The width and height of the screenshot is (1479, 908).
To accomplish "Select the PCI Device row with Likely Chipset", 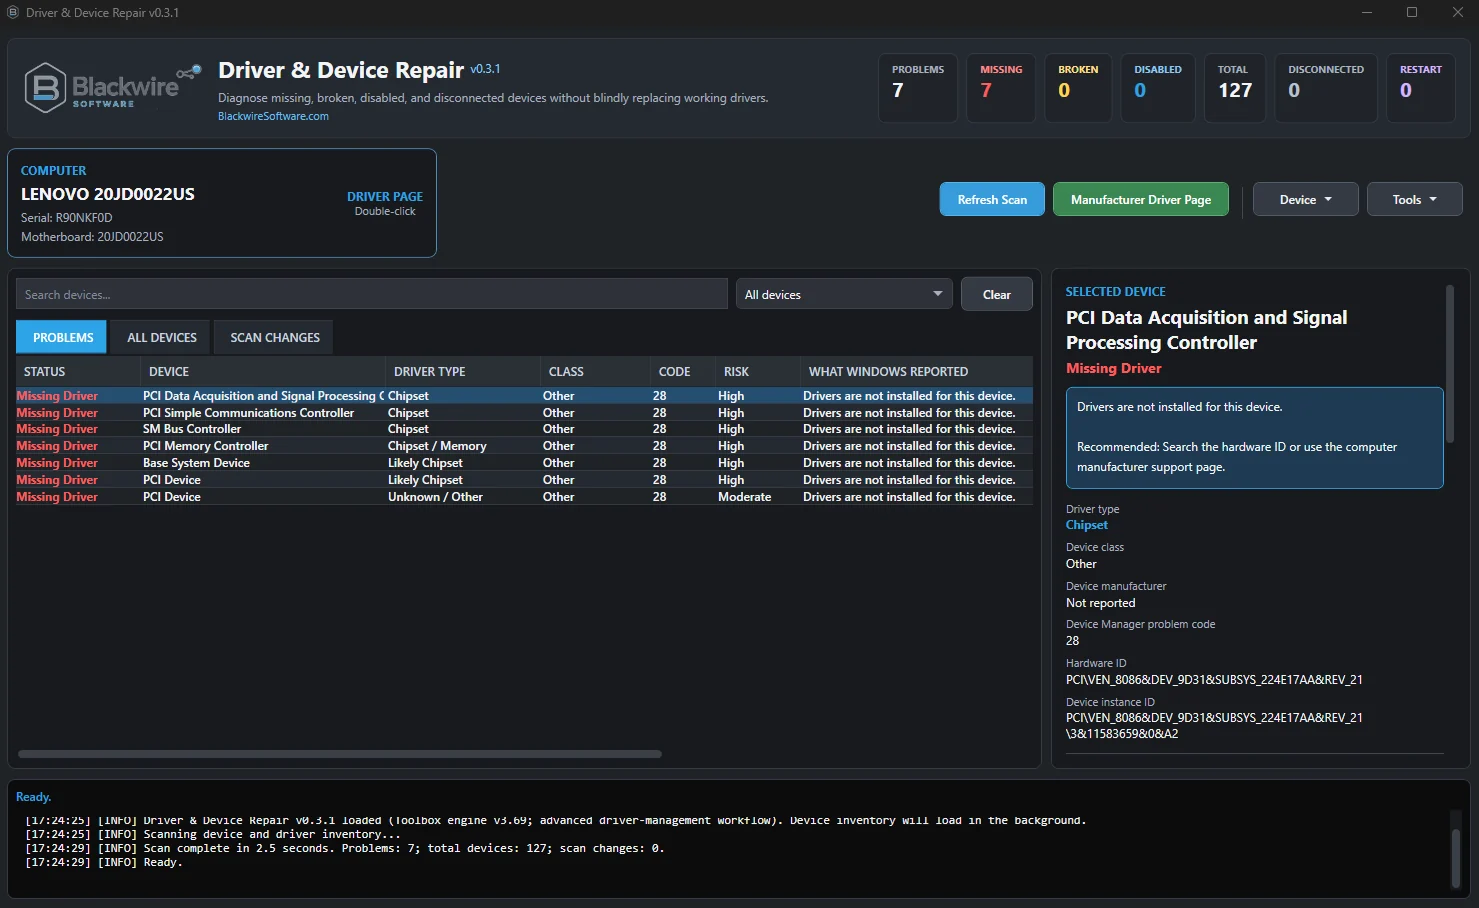I will pos(524,480).
